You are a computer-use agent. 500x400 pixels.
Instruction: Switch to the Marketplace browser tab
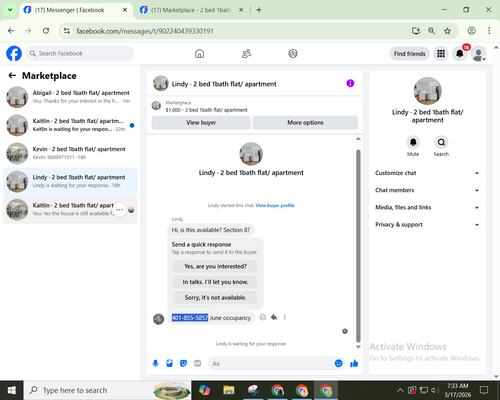tap(191, 10)
